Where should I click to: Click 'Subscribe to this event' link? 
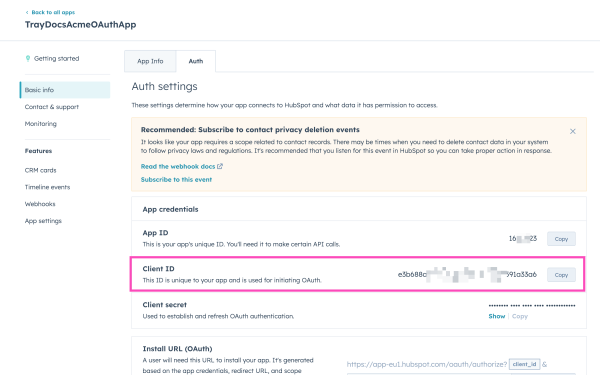coord(176,179)
